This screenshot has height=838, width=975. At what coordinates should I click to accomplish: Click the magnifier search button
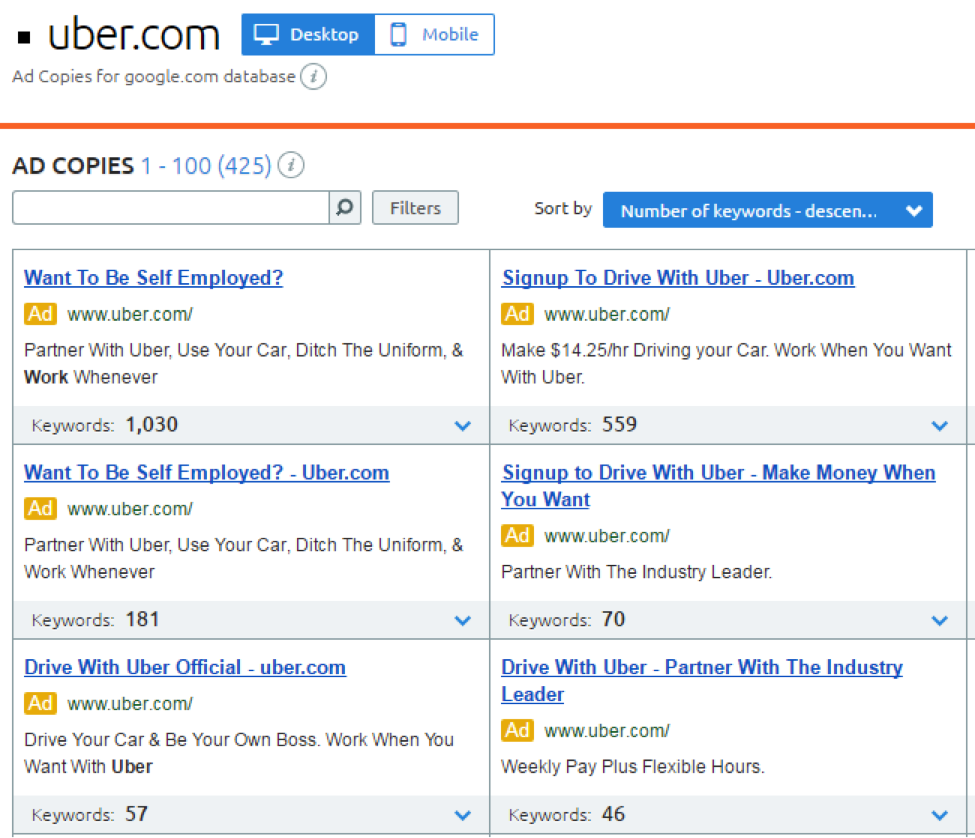point(345,208)
